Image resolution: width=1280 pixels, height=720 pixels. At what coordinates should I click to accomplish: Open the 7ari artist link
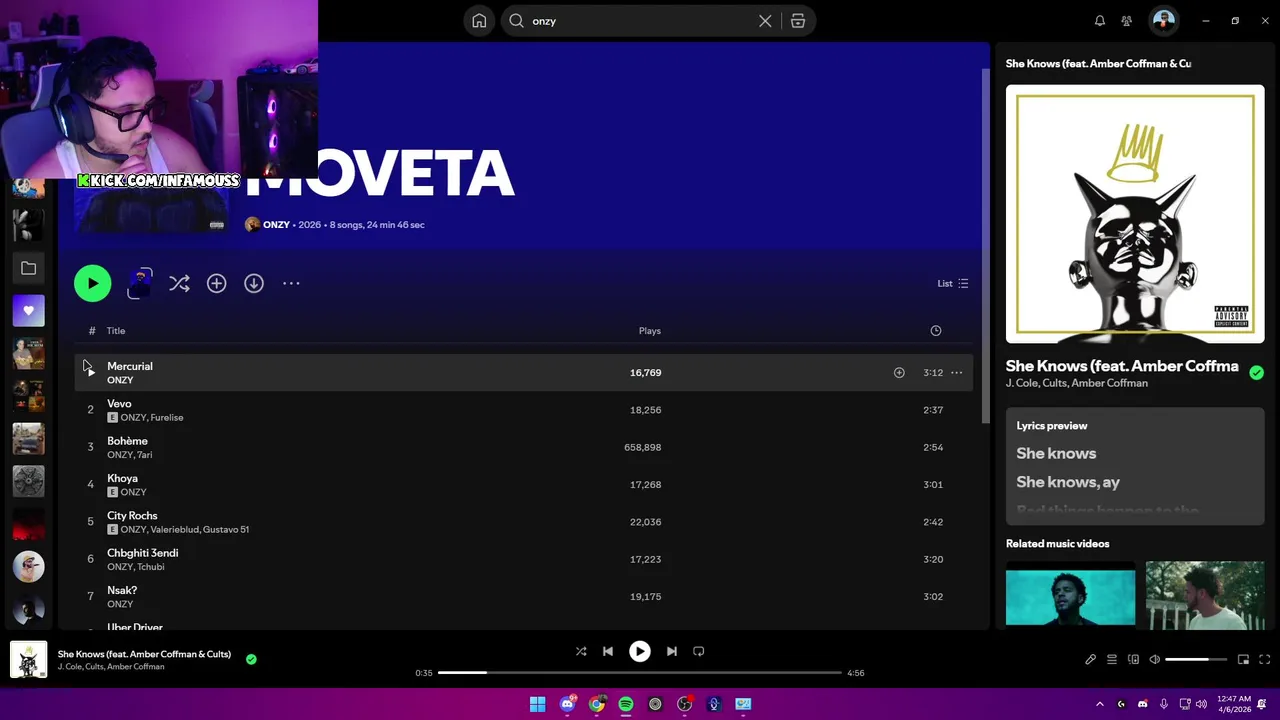[145, 455]
